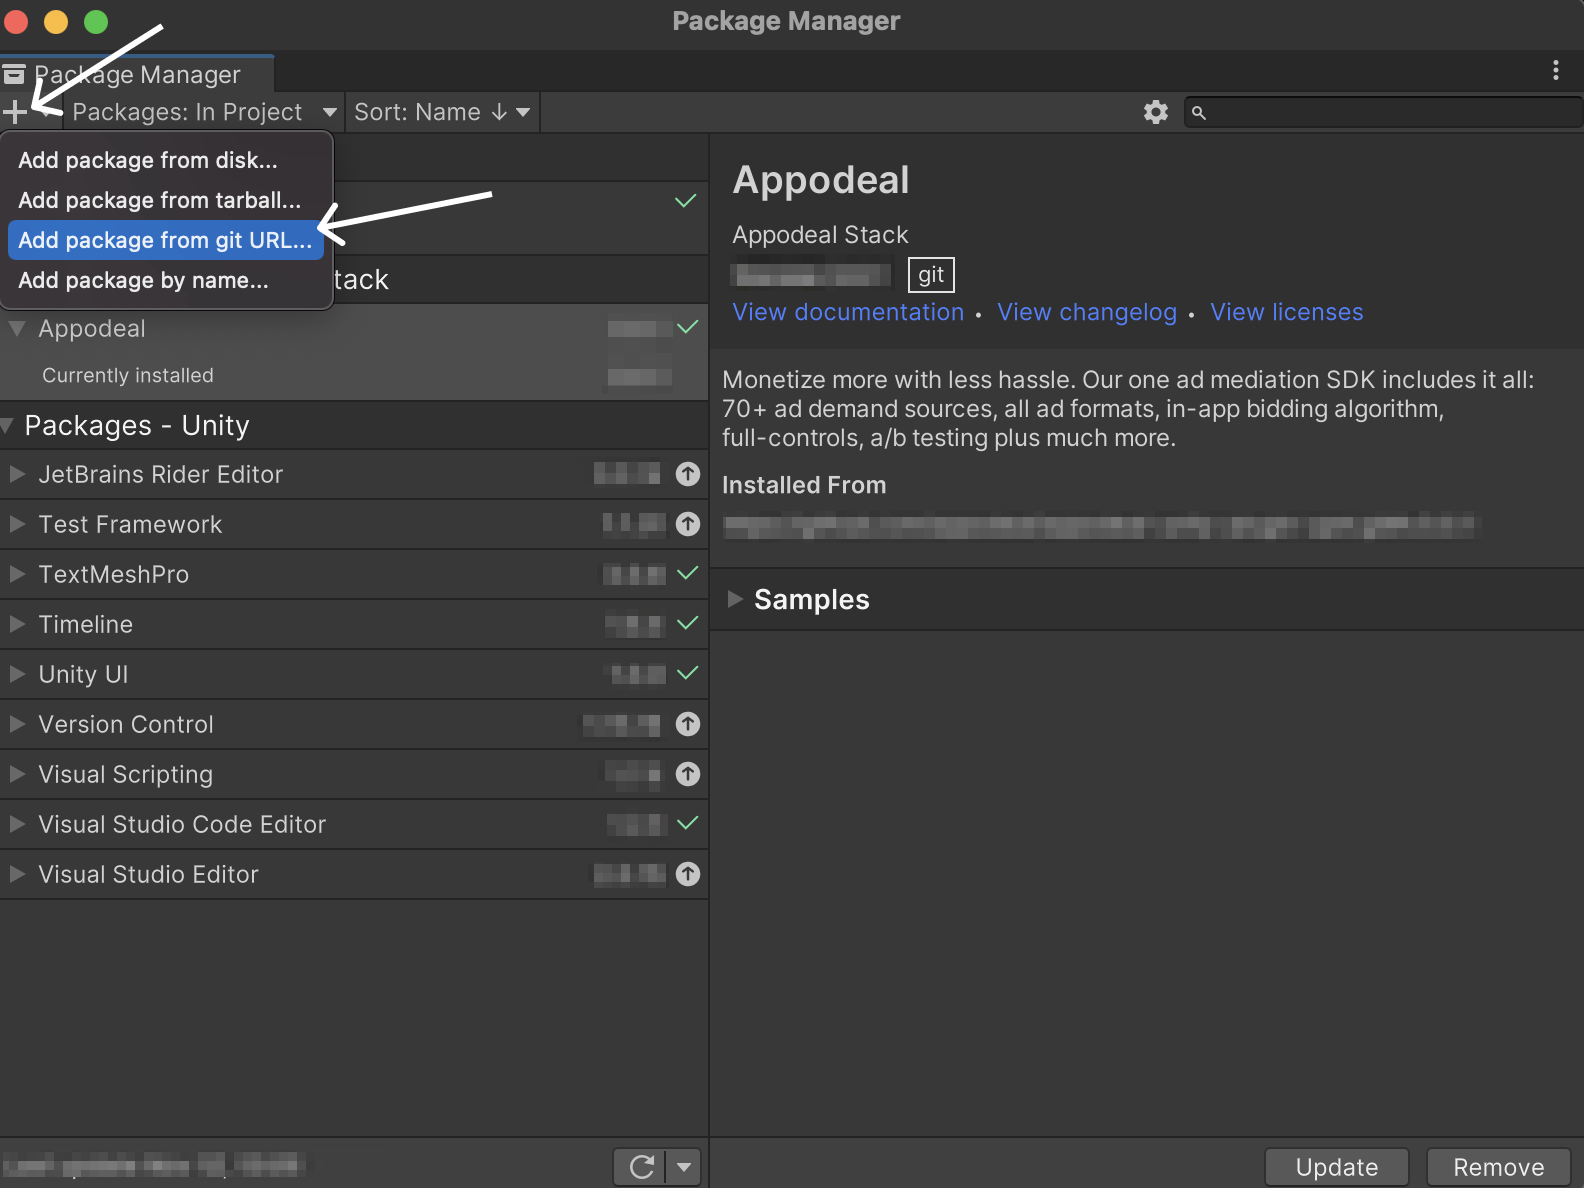Open the View documentation link
This screenshot has height=1188, width=1584.
tap(848, 312)
